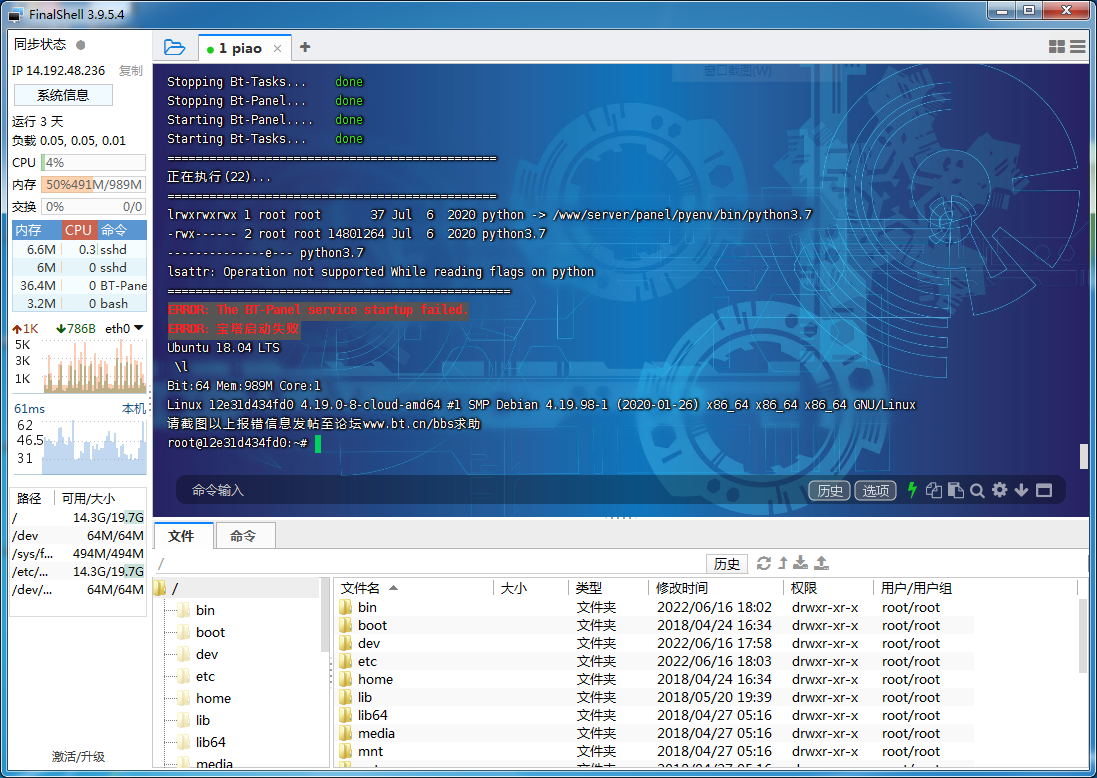Refresh the file list
Screen dimensions: 1097x778
point(764,563)
